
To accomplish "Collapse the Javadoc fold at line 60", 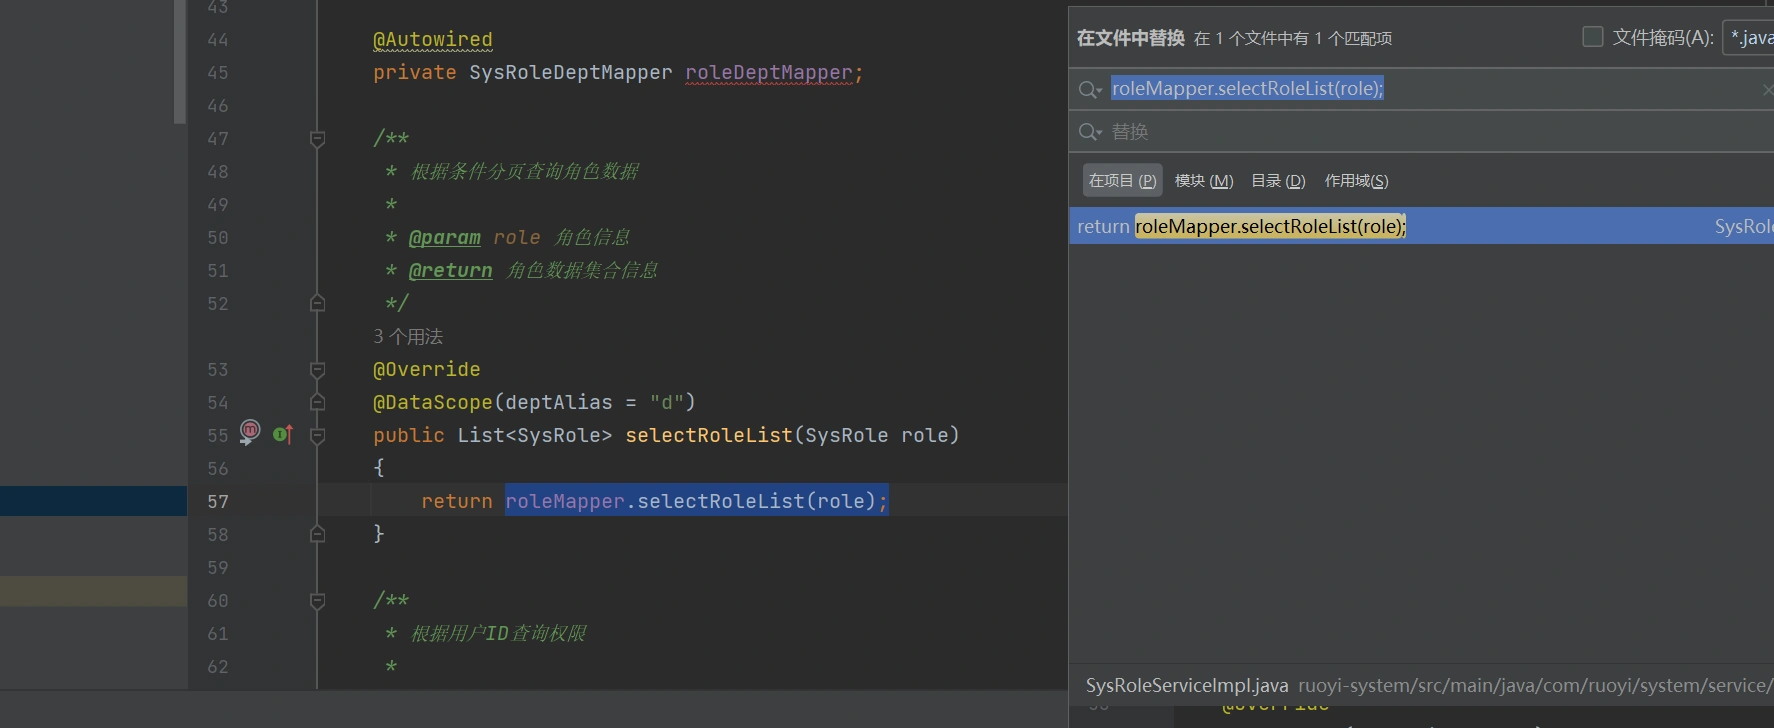I will [x=317, y=601].
